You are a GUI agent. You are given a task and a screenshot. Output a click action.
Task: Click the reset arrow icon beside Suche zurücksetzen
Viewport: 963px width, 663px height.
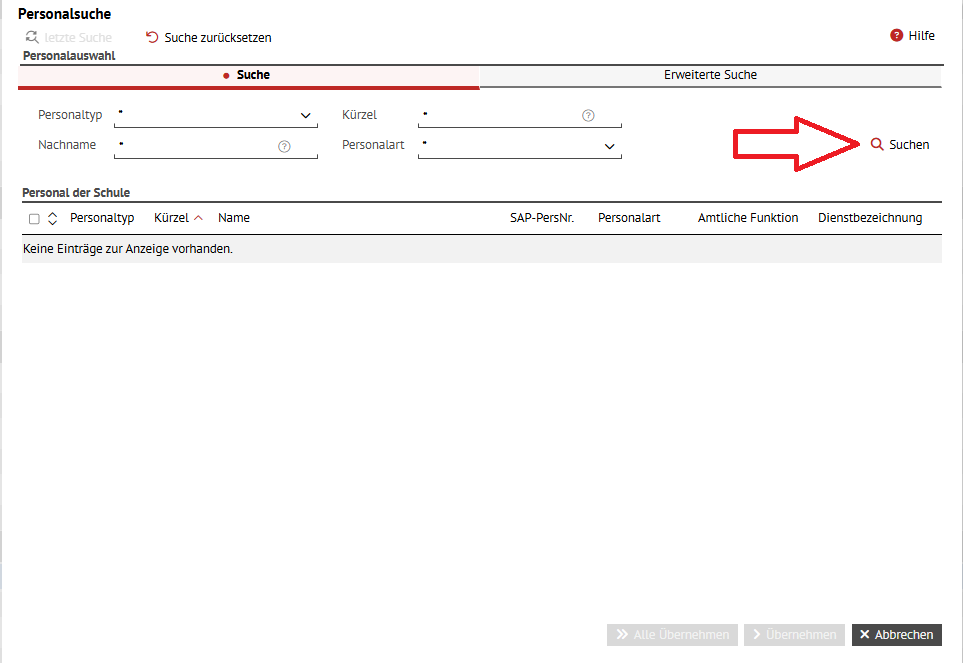point(152,37)
